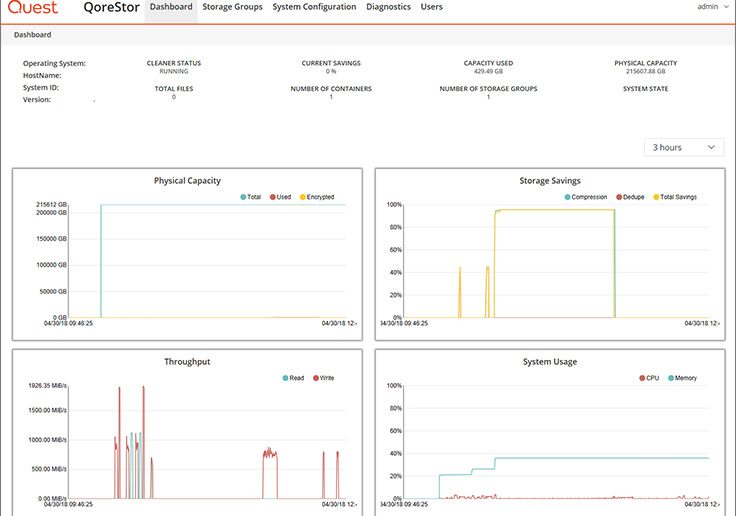Click the QoreStor product name
Viewport: 736px width, 516px height.
coord(111,8)
